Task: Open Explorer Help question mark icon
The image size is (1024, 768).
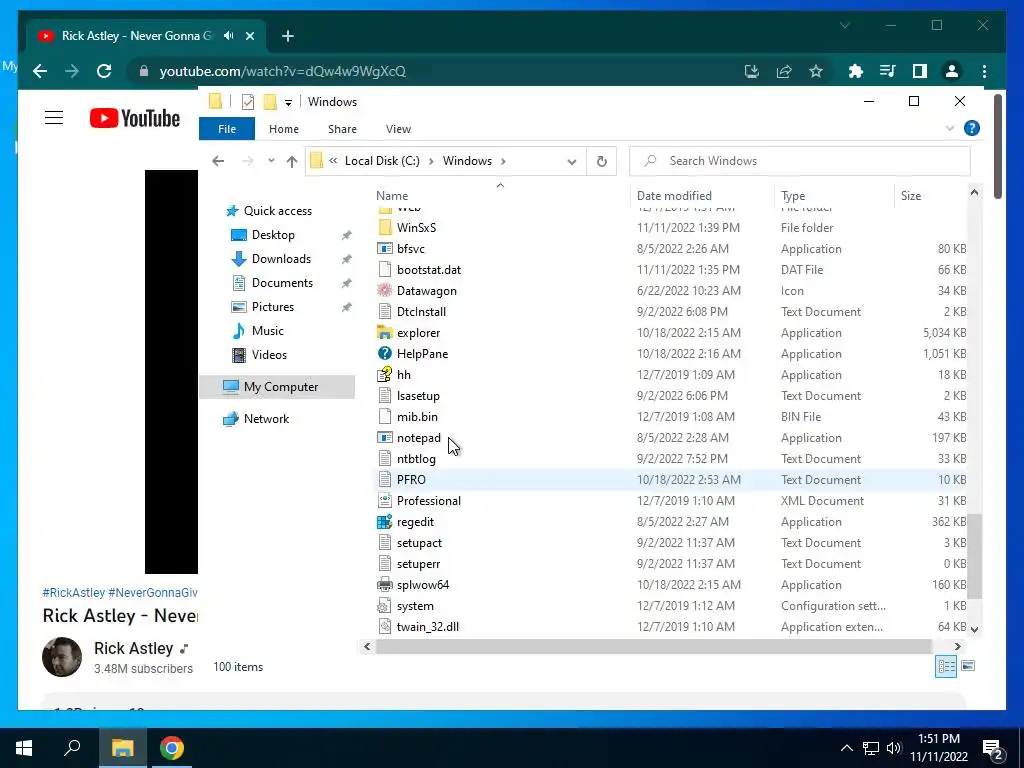Action: click(x=972, y=128)
